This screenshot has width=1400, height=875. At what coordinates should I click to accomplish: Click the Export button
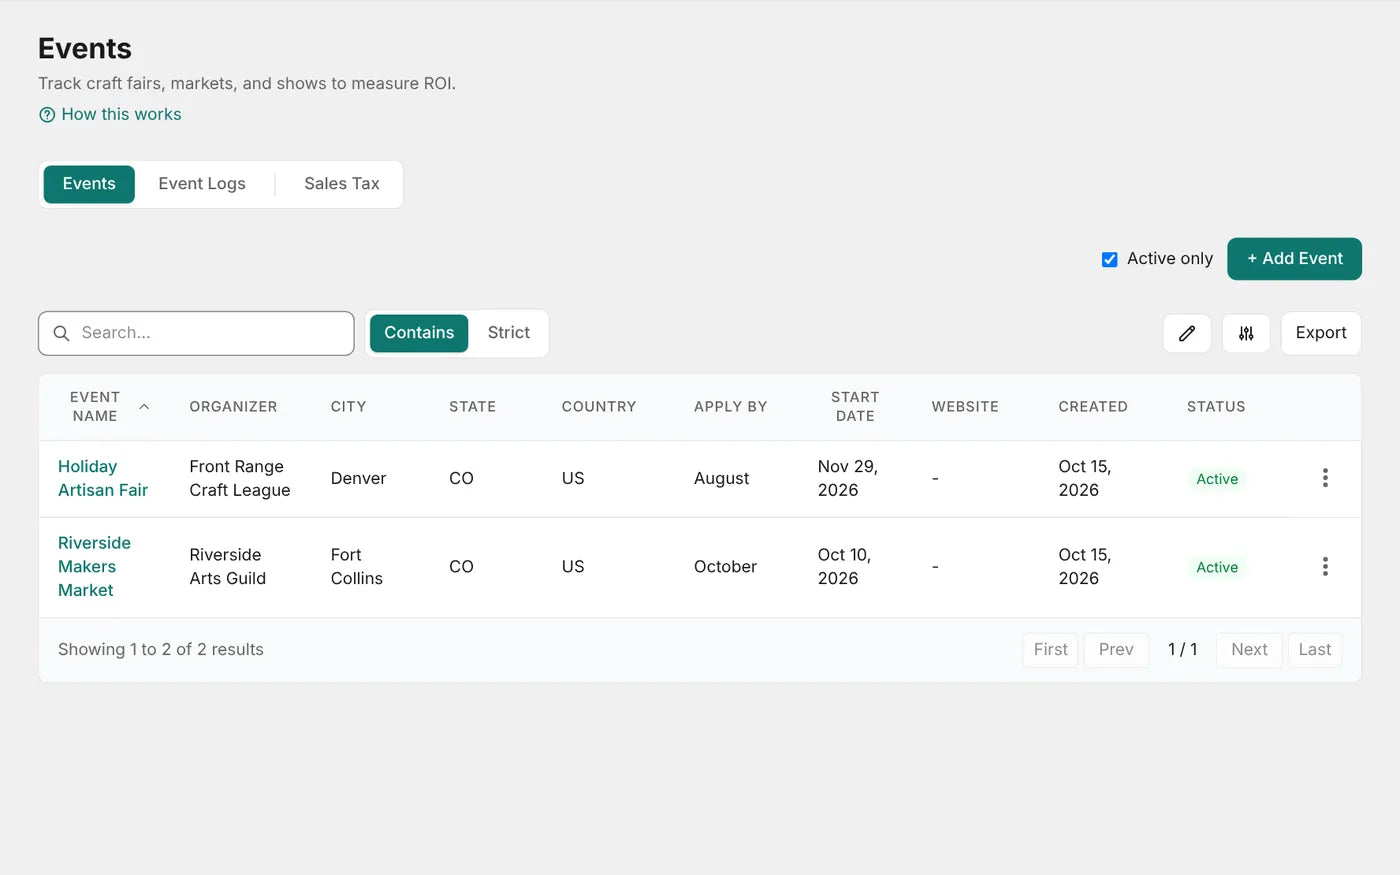click(1321, 333)
